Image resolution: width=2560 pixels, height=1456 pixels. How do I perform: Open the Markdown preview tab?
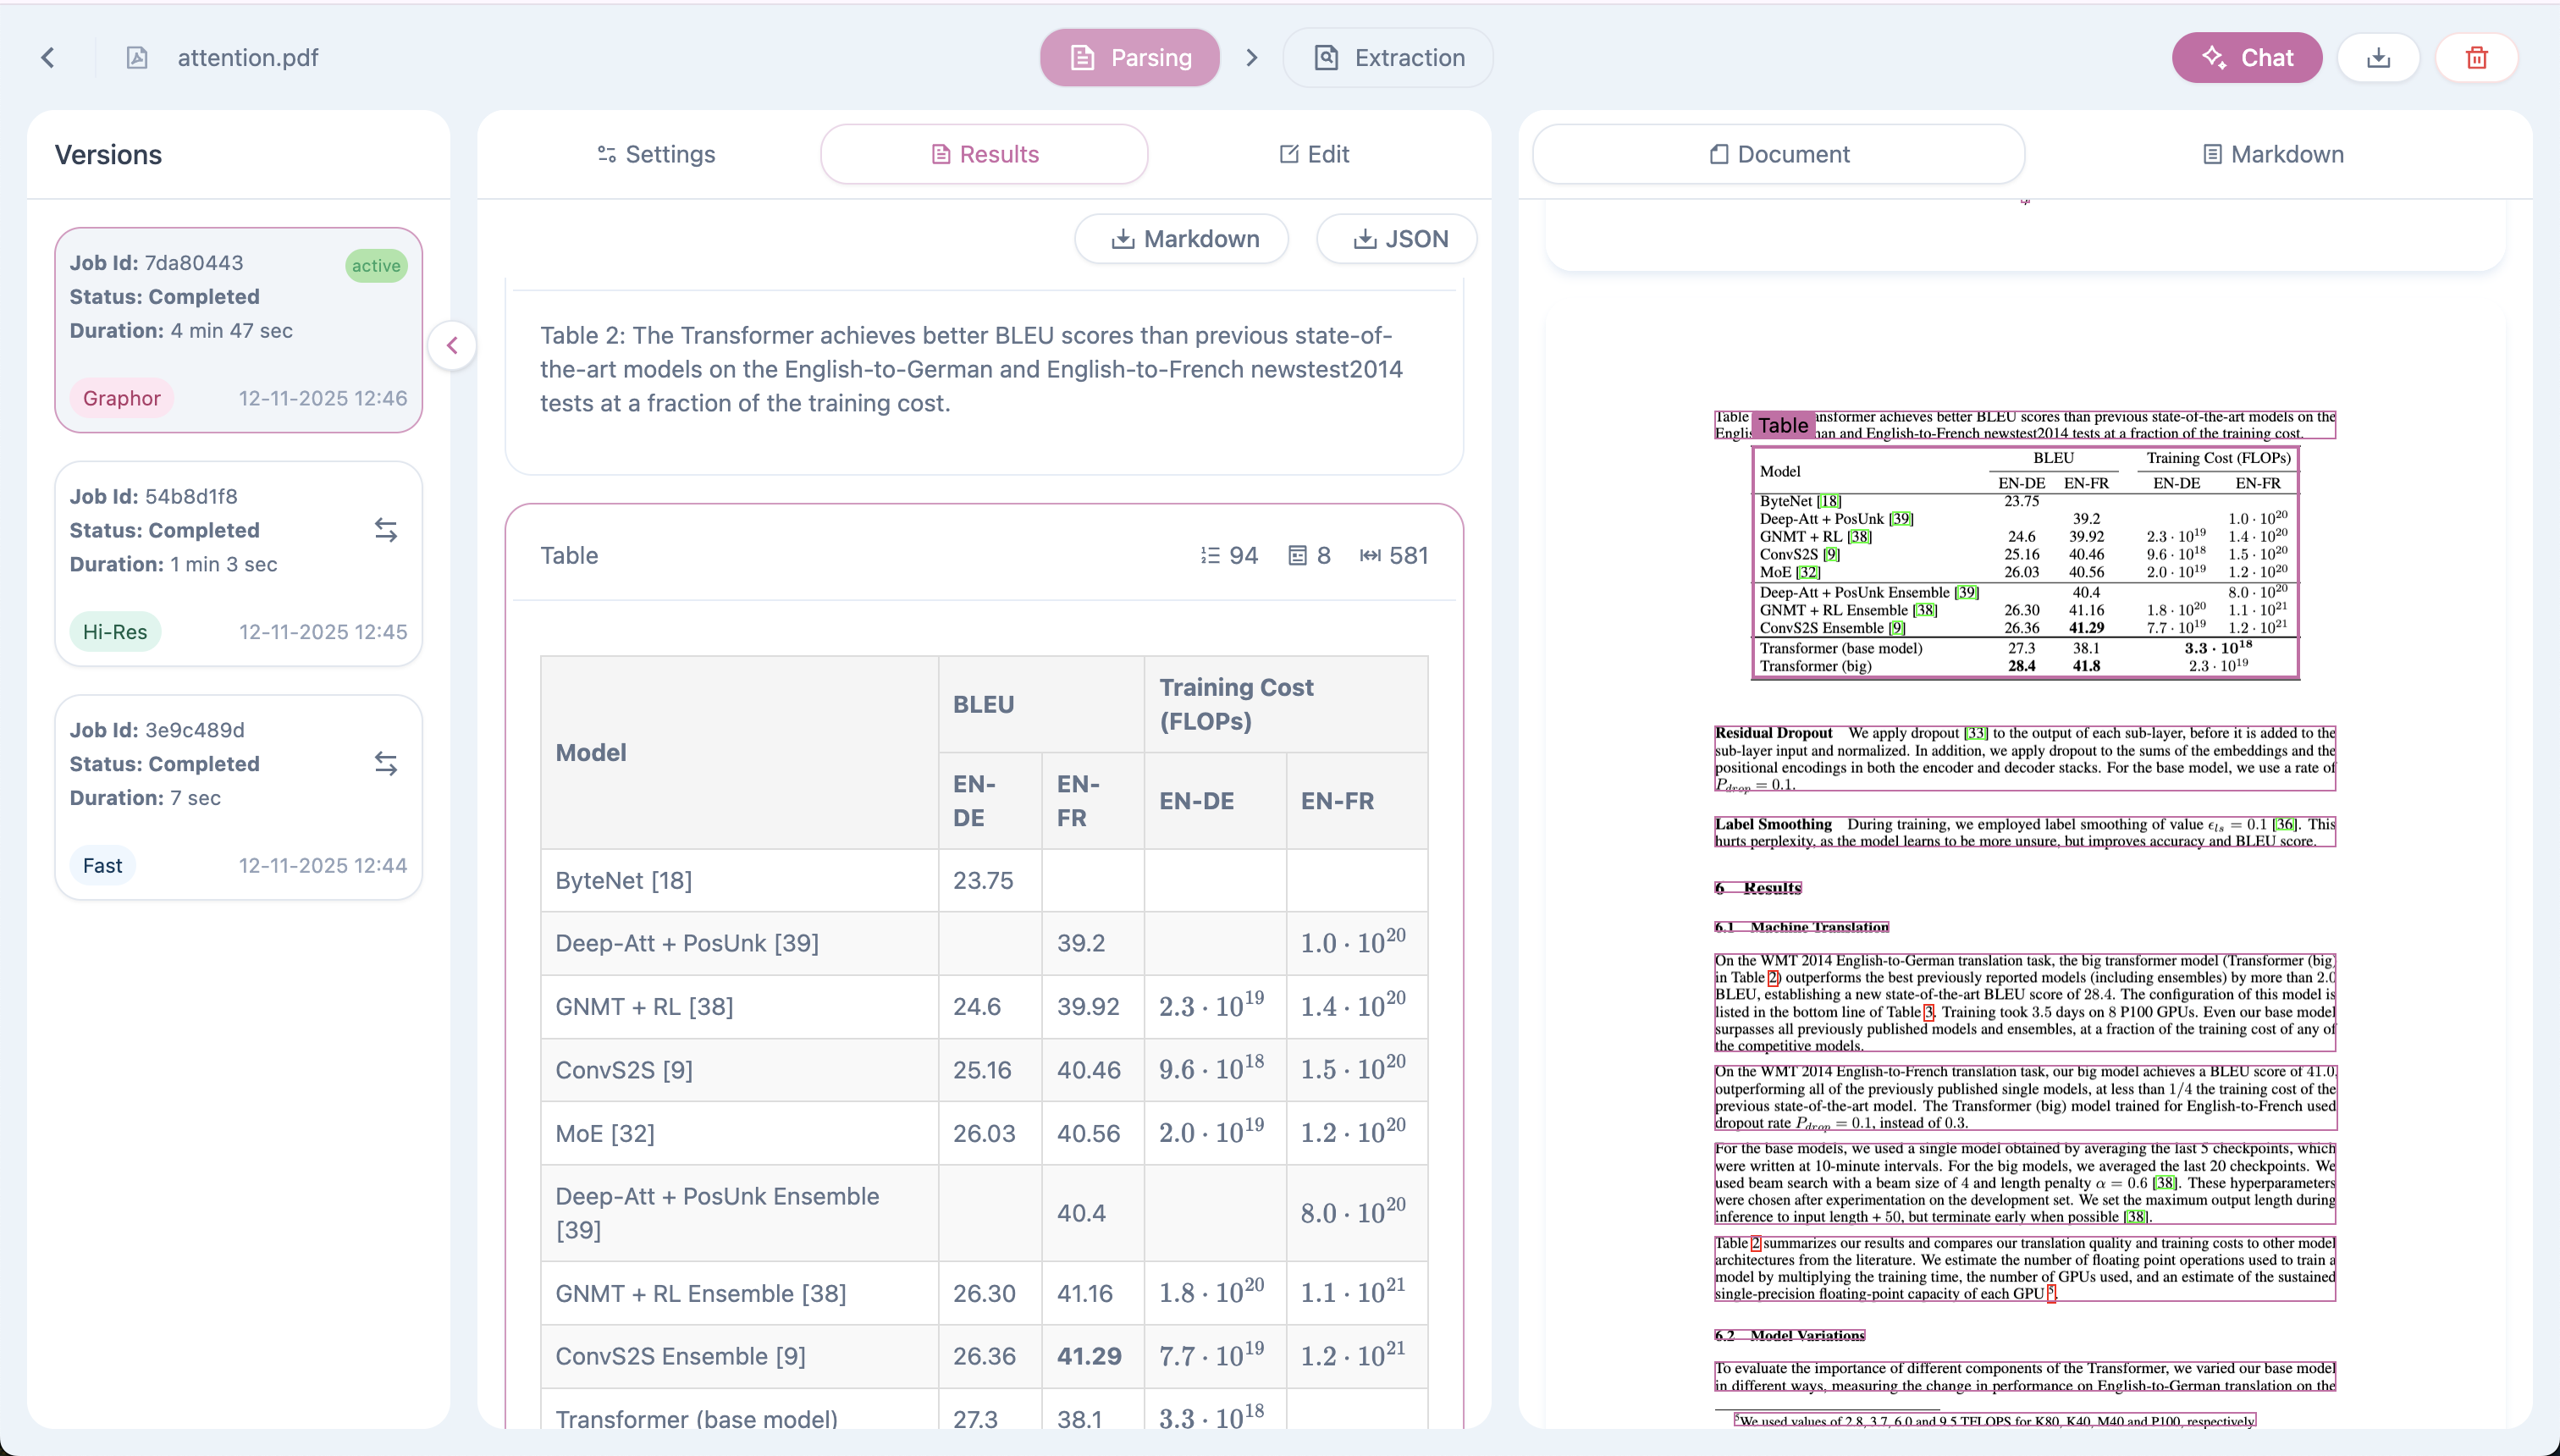[x=2273, y=154]
